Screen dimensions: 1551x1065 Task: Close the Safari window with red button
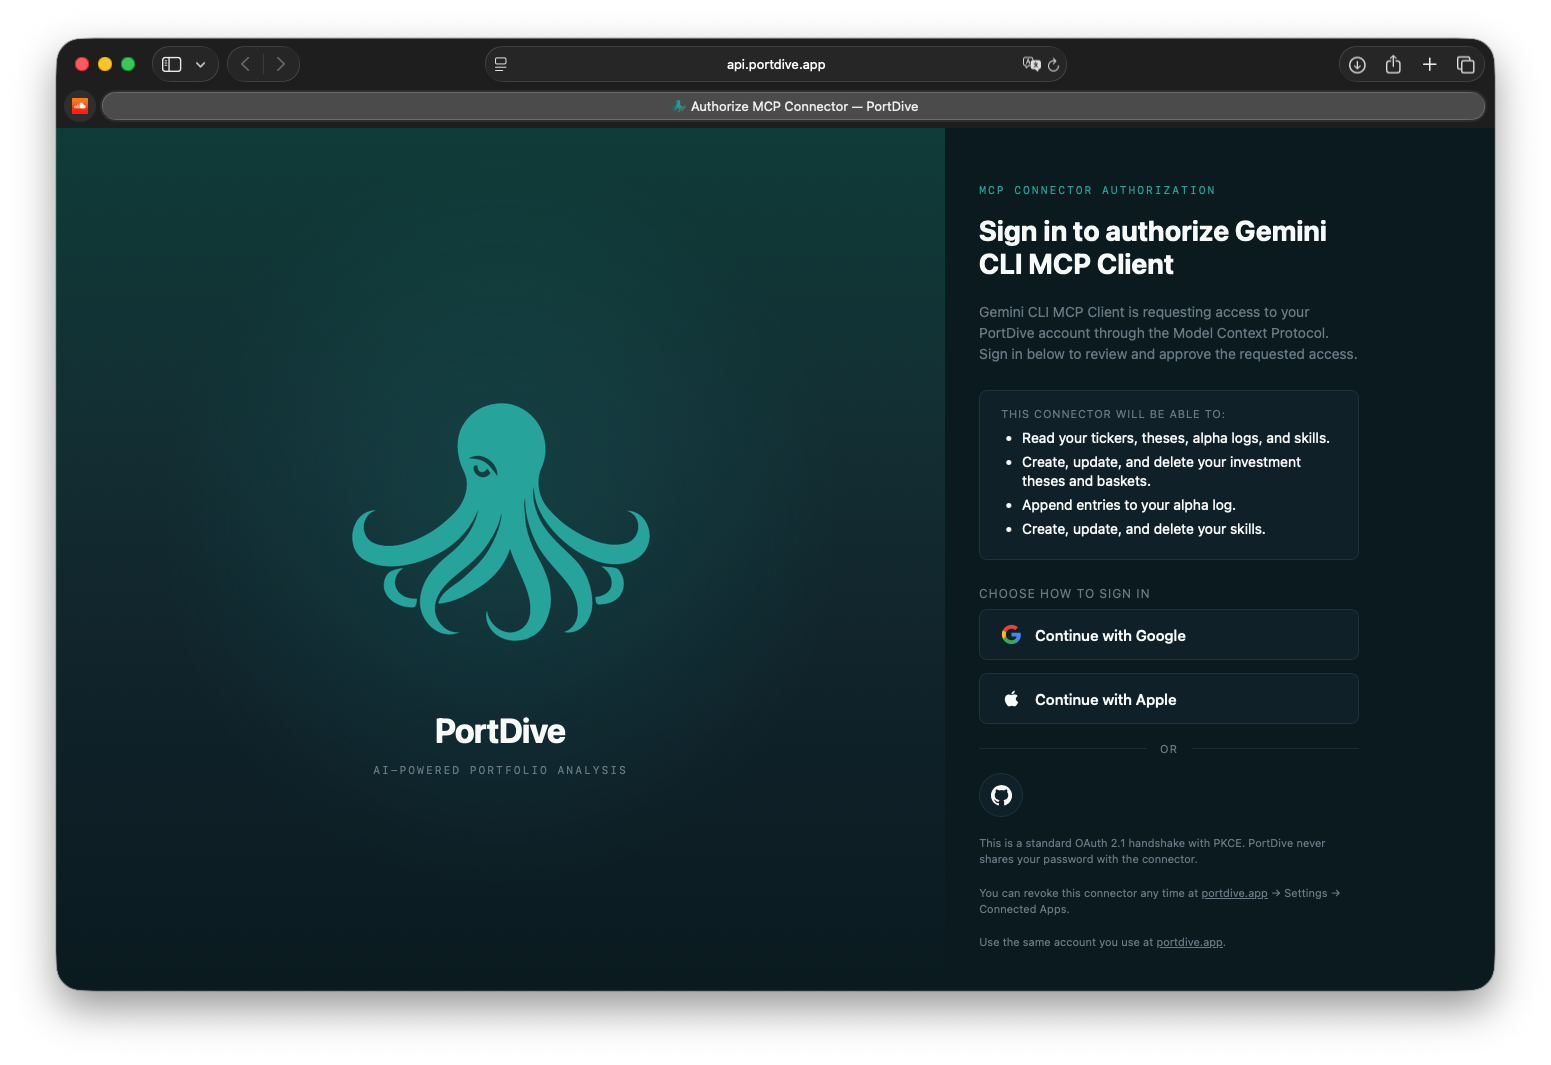(x=82, y=64)
